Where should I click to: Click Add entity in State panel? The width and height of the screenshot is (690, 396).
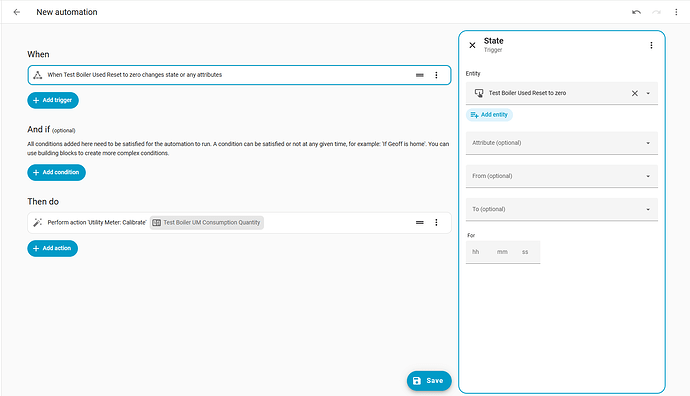[x=489, y=115]
